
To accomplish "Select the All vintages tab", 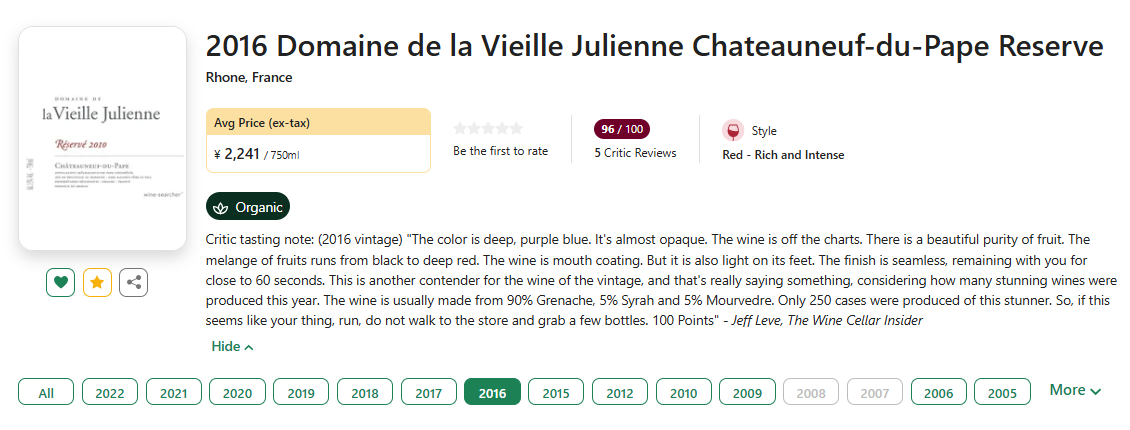I will pyautogui.click(x=46, y=393).
